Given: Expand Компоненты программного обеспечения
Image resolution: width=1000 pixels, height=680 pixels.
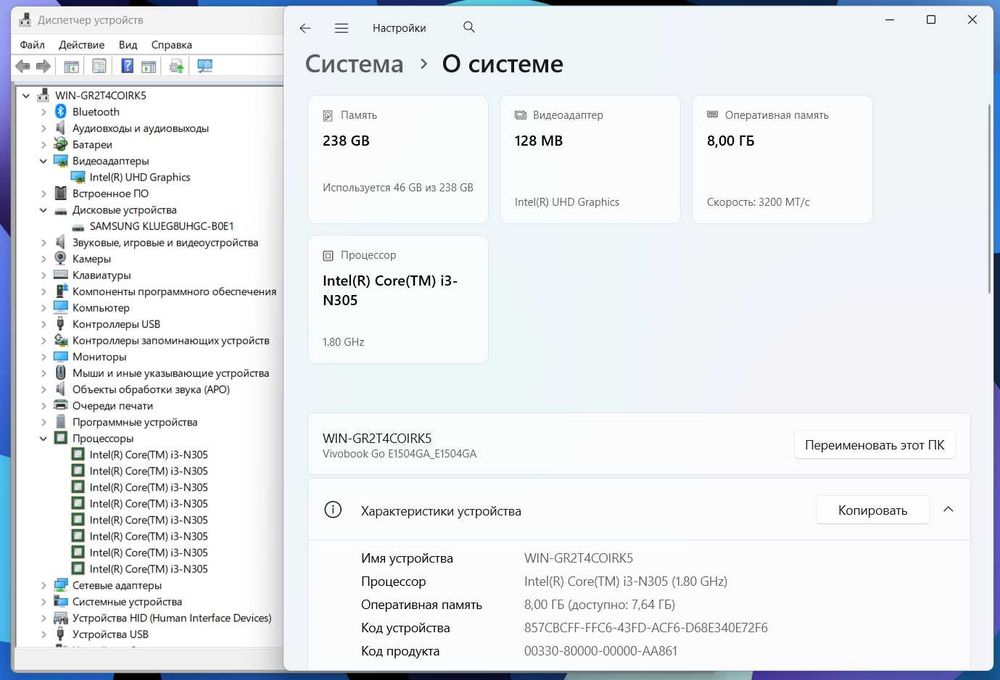Looking at the screenshot, I should pyautogui.click(x=43, y=292).
